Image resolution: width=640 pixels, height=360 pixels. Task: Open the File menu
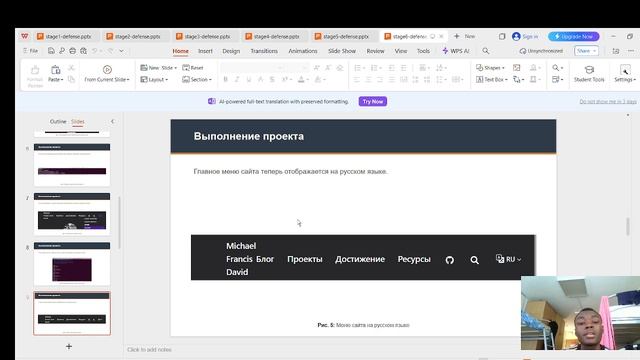coord(31,51)
